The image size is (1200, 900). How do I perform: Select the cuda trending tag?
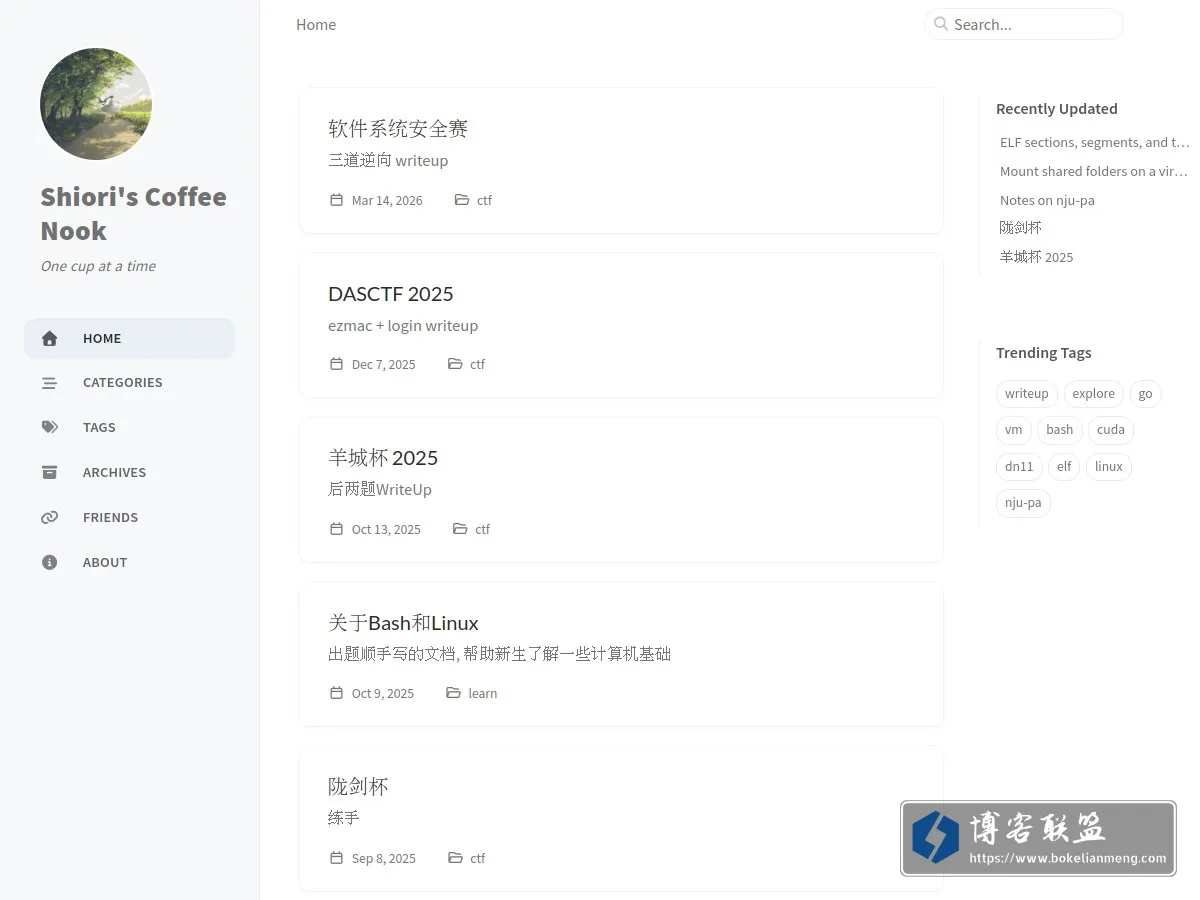(x=1111, y=430)
